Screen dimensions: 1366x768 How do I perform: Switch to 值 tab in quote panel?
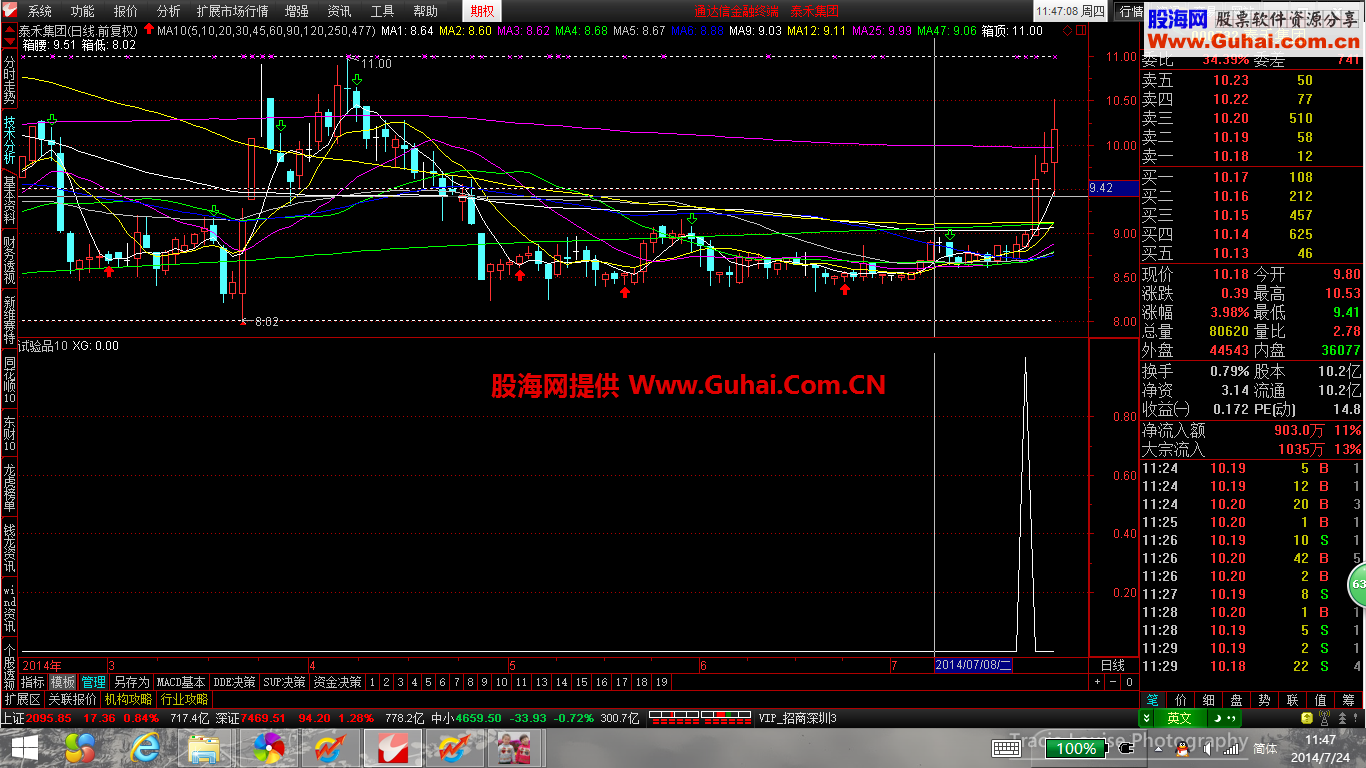[x=1320, y=700]
